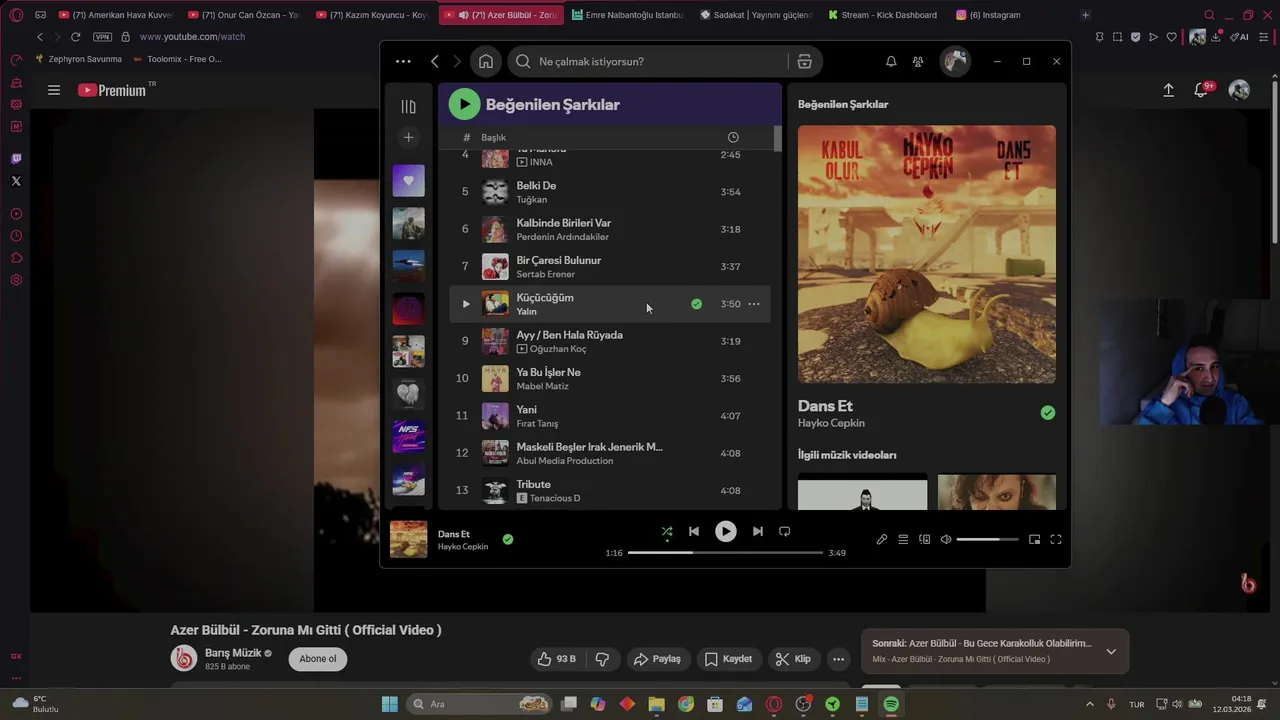1280x720 pixels.
Task: Save video with Kaydet button
Action: (x=728, y=659)
